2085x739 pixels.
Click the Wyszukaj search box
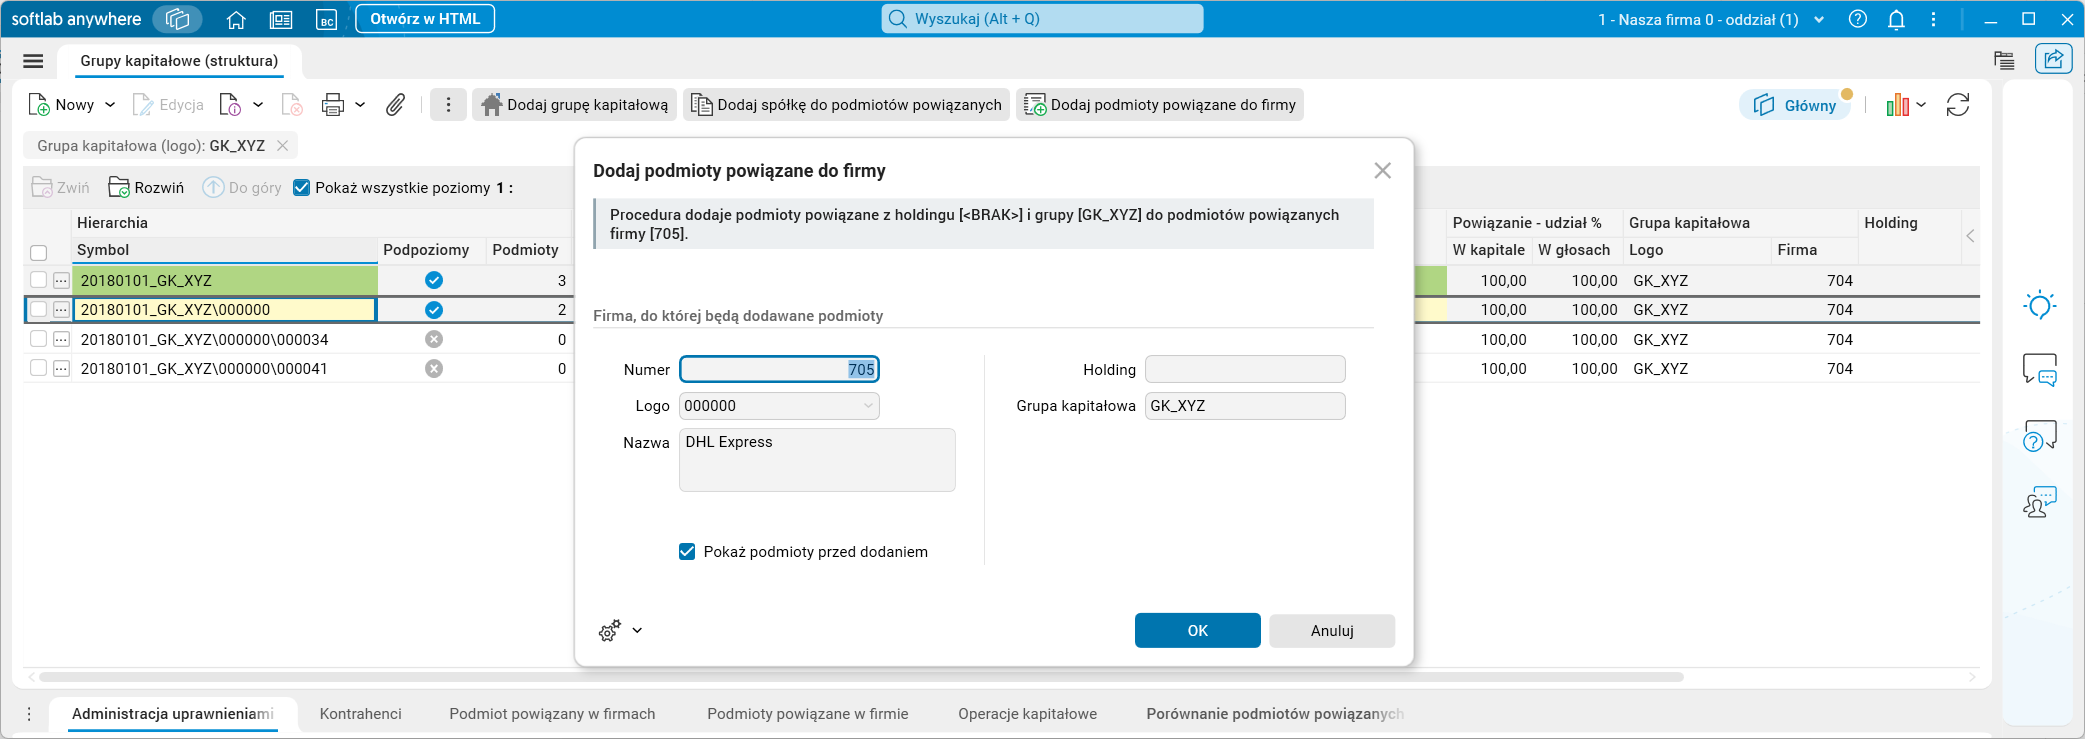(x=1042, y=19)
